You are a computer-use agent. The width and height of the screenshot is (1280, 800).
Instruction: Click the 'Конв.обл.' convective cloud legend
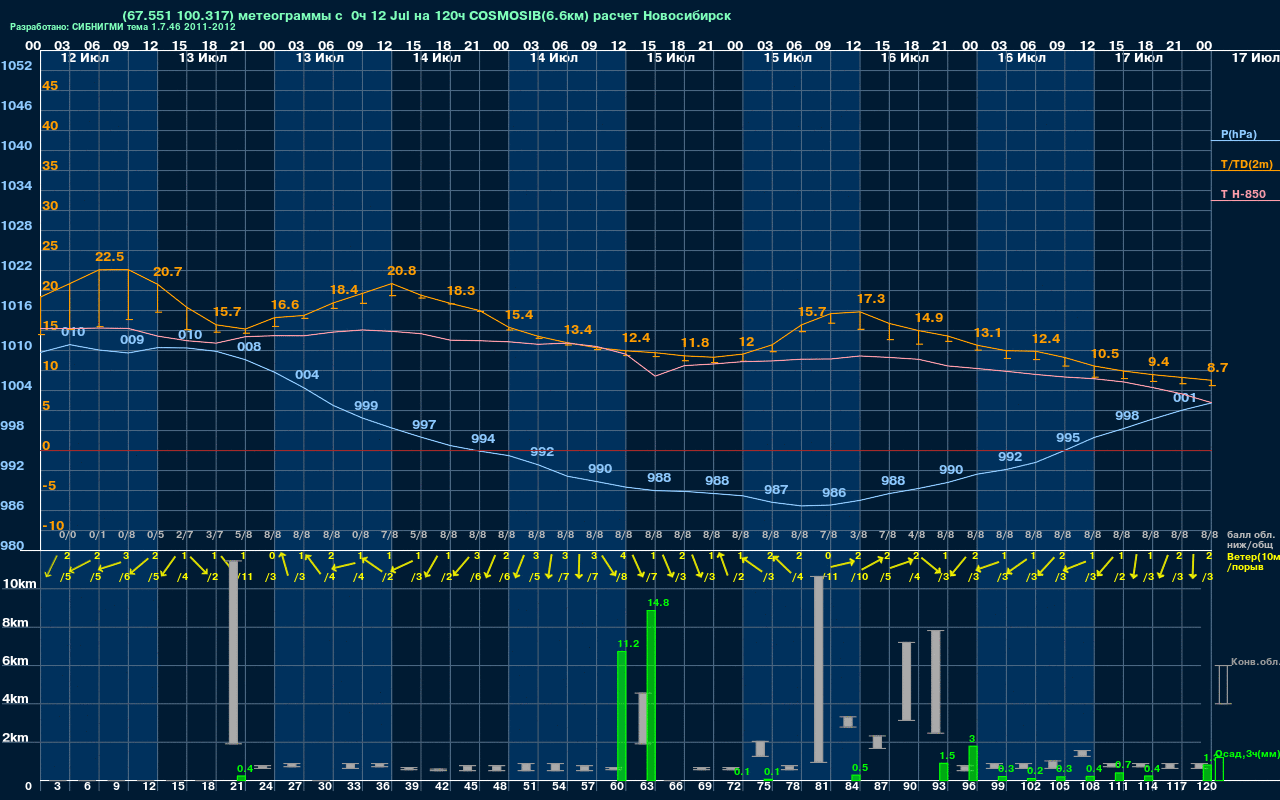click(1254, 662)
